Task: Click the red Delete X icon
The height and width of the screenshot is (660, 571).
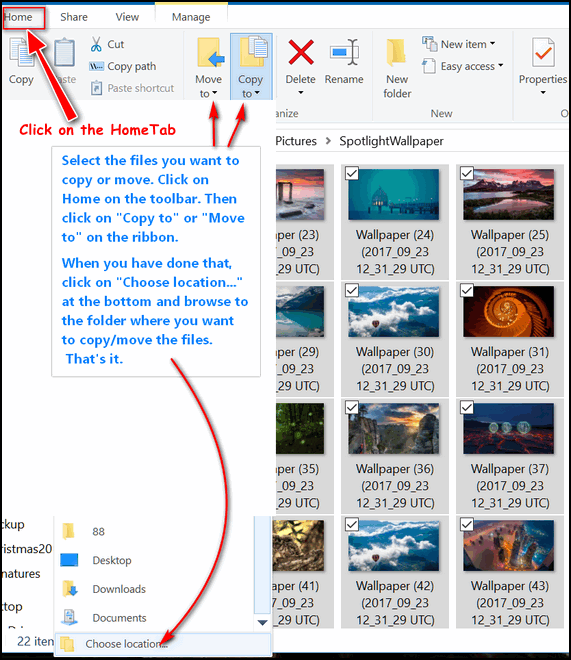Action: click(300, 52)
